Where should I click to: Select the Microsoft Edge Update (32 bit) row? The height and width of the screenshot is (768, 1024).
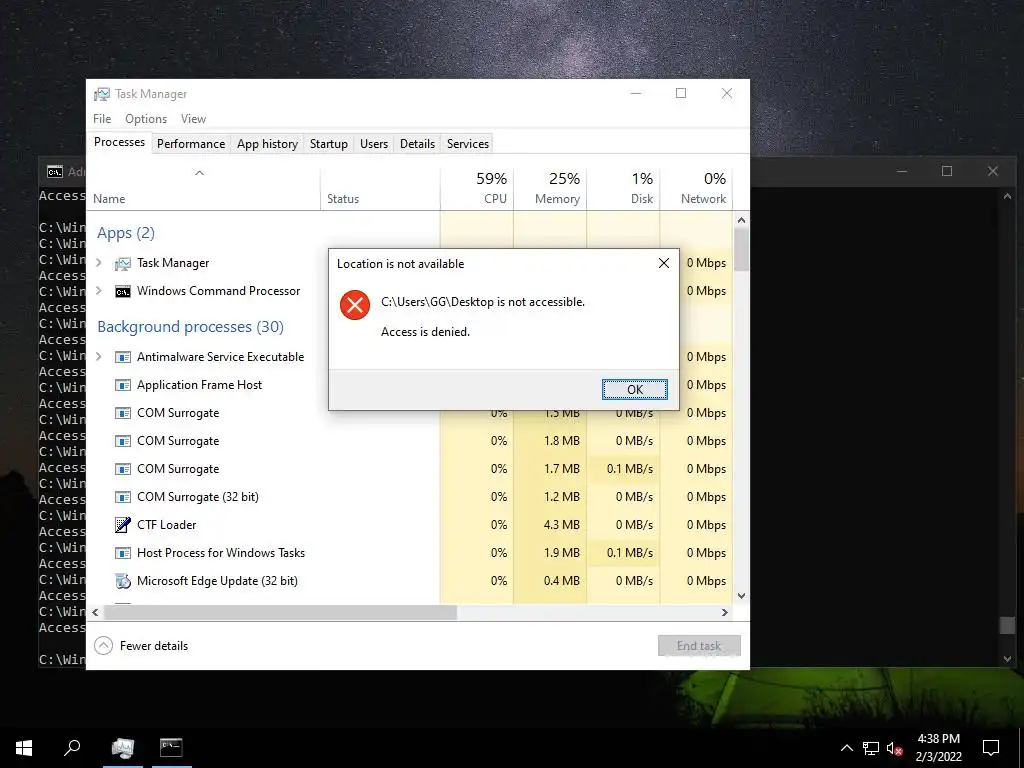pyautogui.click(x=409, y=581)
